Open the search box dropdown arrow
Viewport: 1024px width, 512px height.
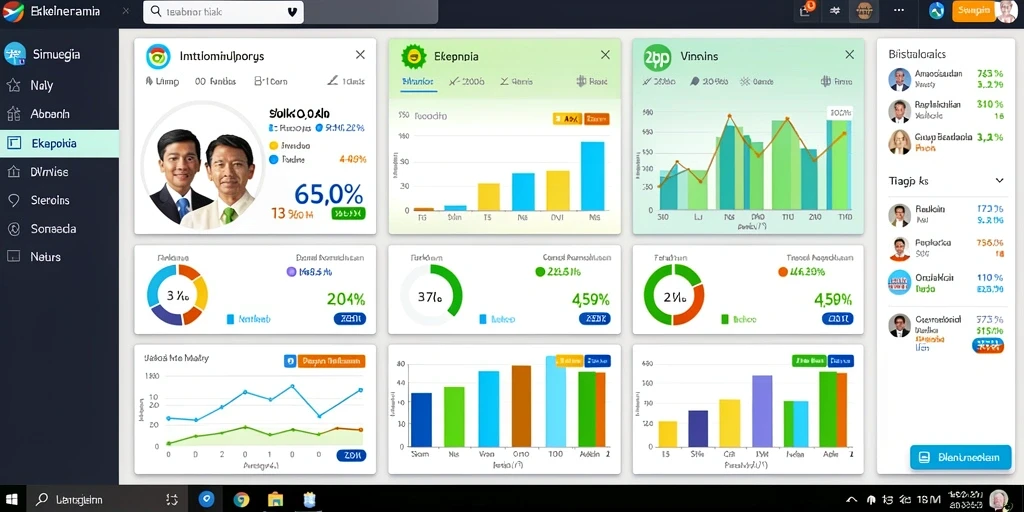tap(292, 11)
